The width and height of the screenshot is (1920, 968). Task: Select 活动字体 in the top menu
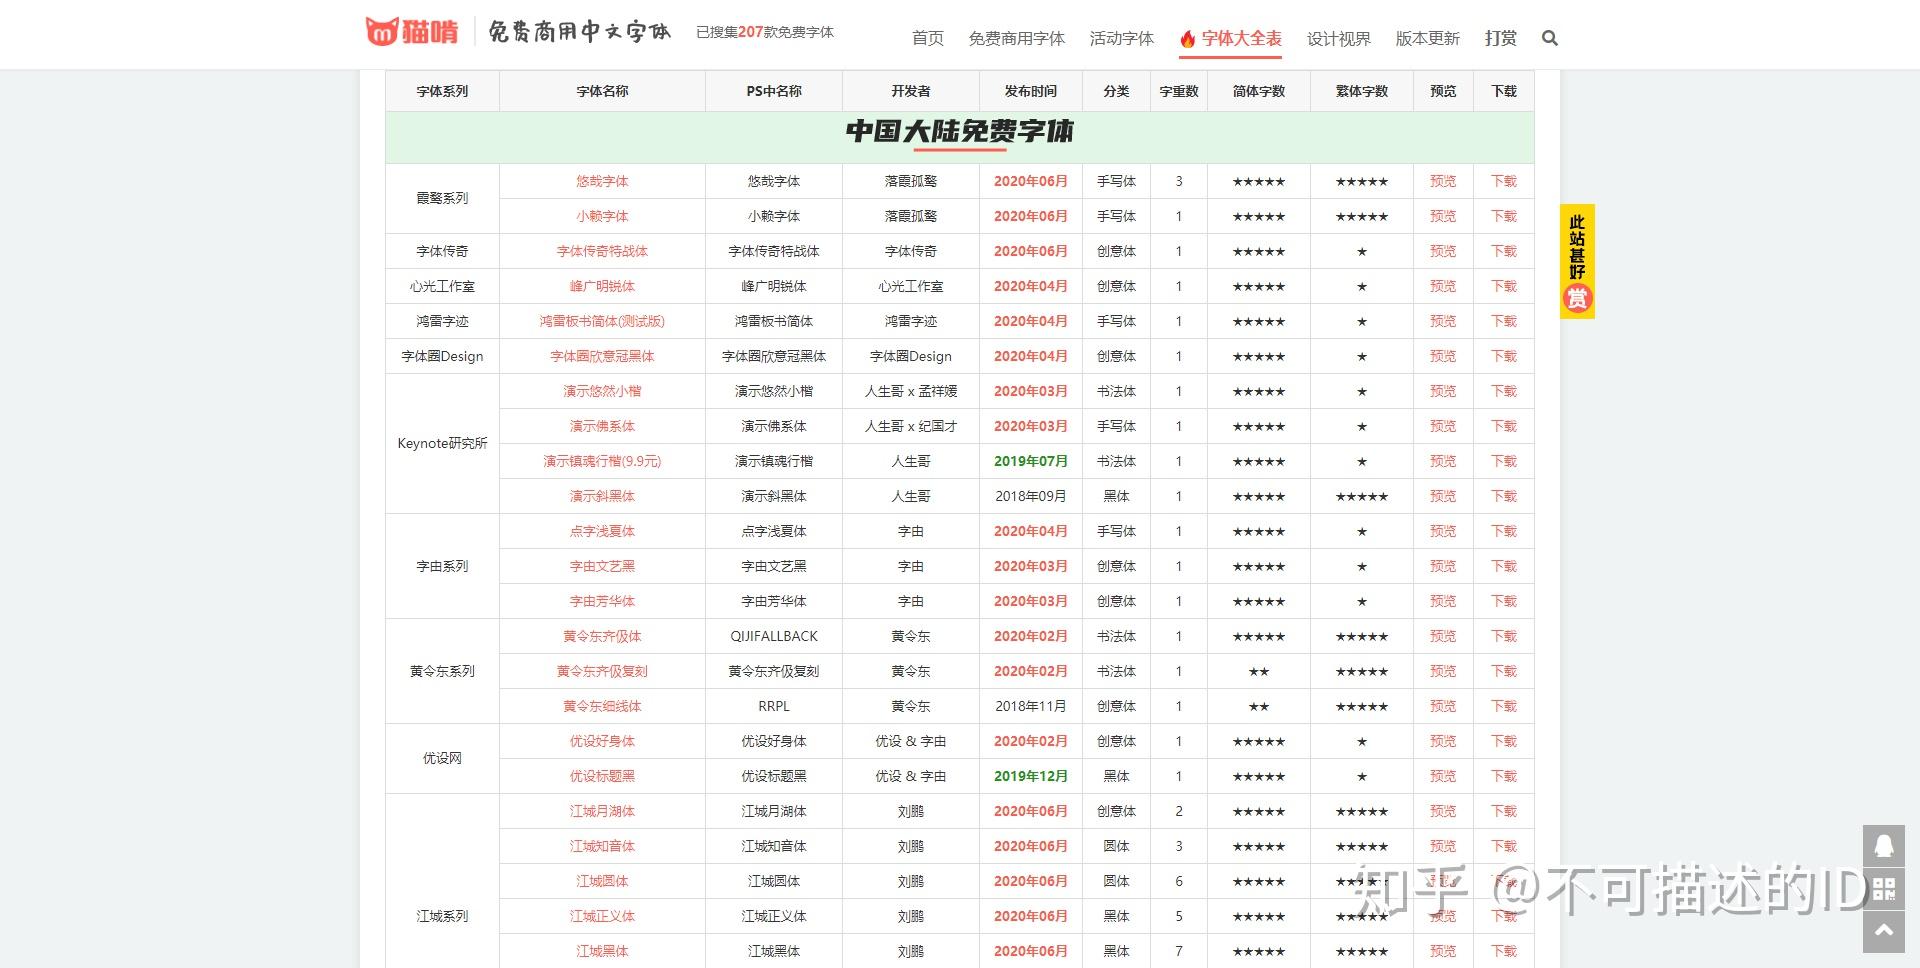1121,38
